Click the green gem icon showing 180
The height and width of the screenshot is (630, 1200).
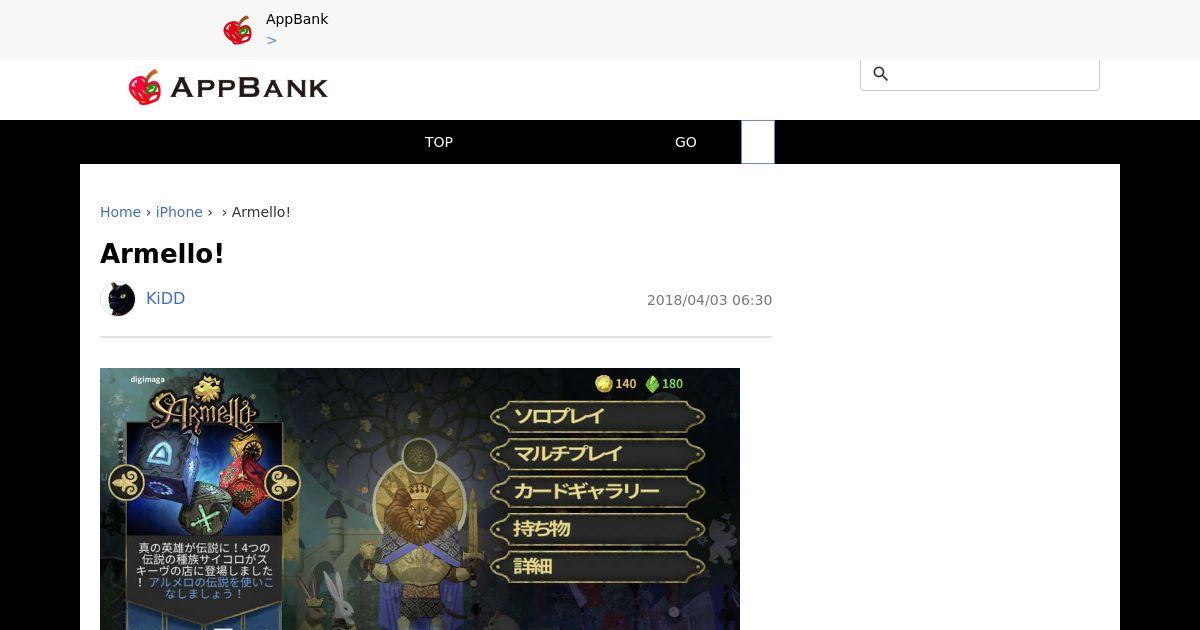tap(652, 383)
